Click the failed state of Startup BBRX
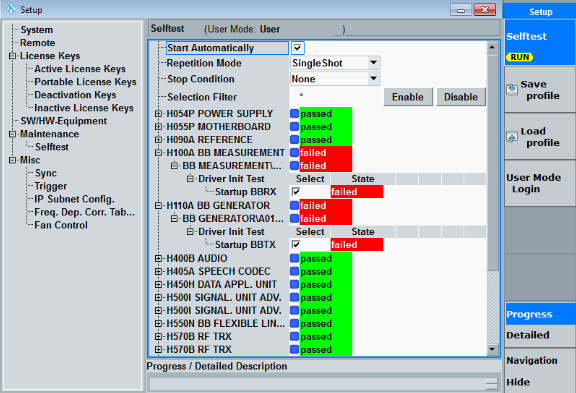Viewport: 576px width, 393px height. 357,191
